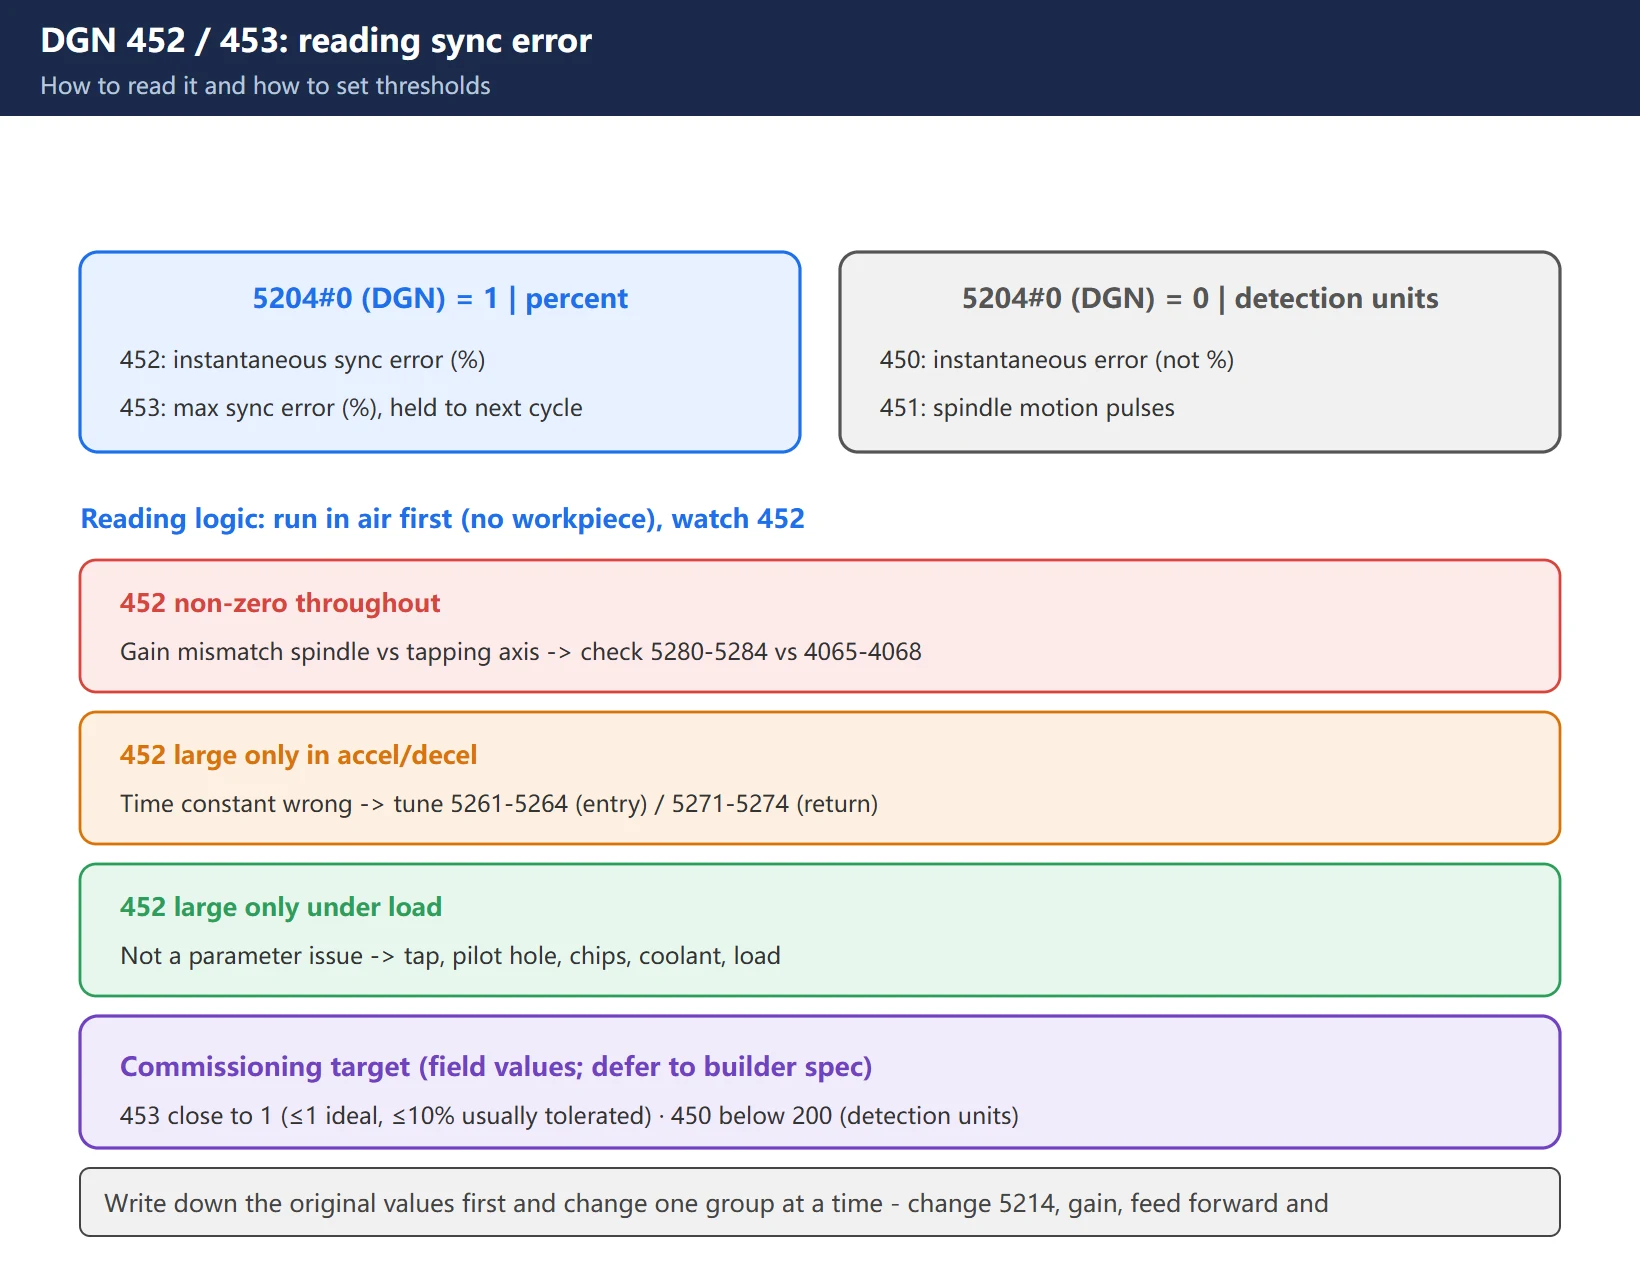This screenshot has height=1280, width=1640.
Task: Click "453: max sync error (%), held to next cycle"
Action: pos(351,408)
